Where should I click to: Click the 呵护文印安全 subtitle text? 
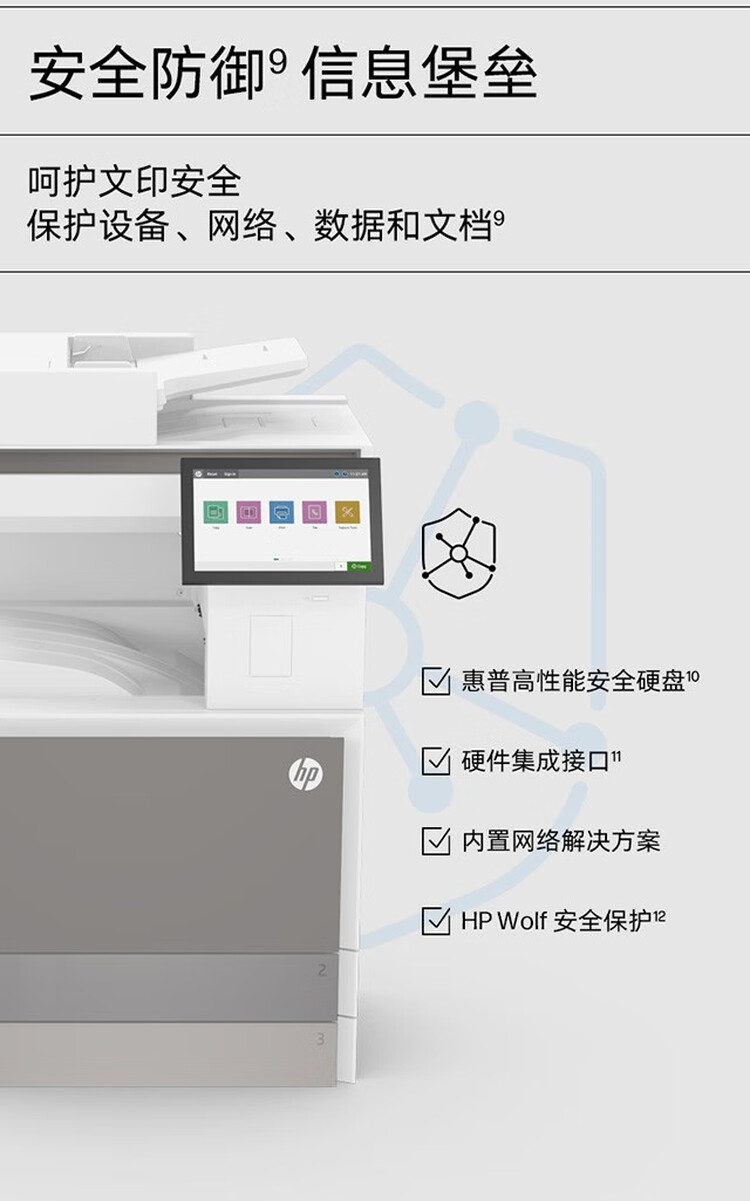(x=134, y=182)
